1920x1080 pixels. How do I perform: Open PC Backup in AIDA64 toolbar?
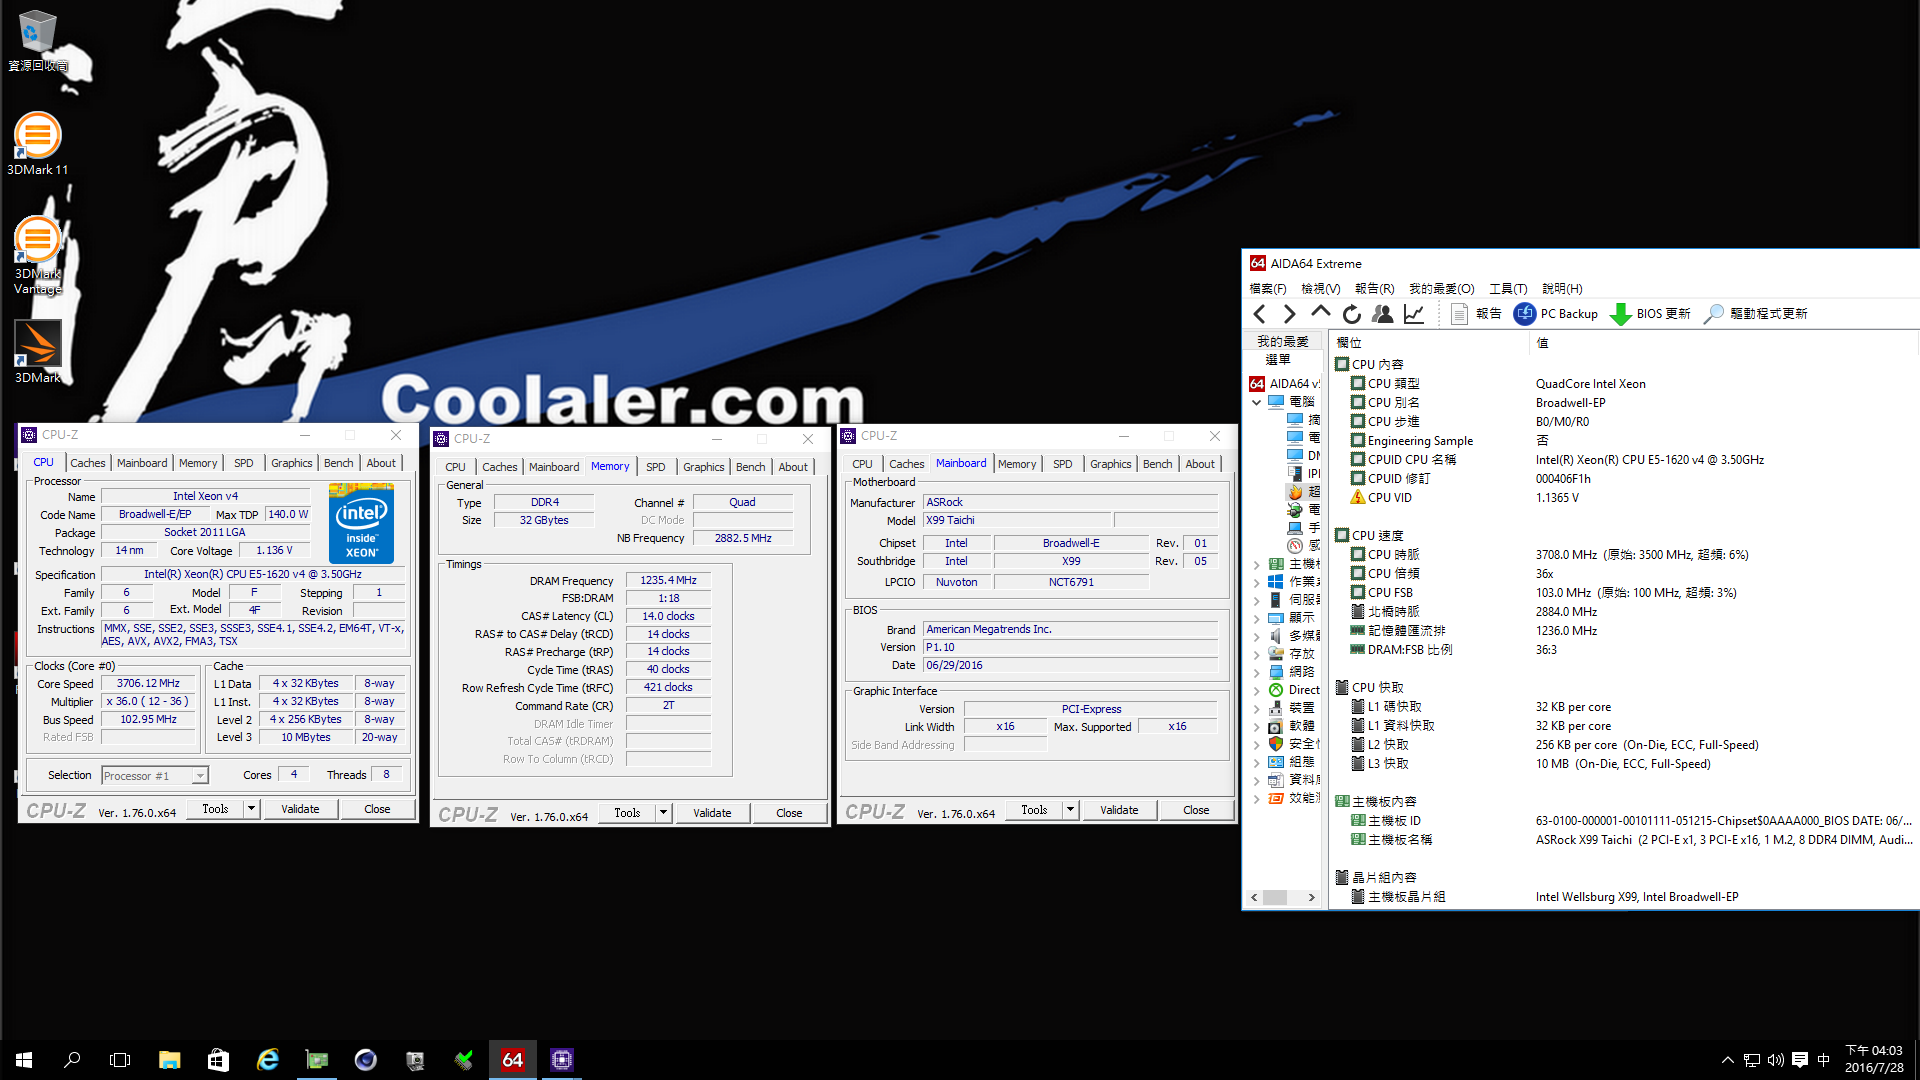tap(1556, 314)
